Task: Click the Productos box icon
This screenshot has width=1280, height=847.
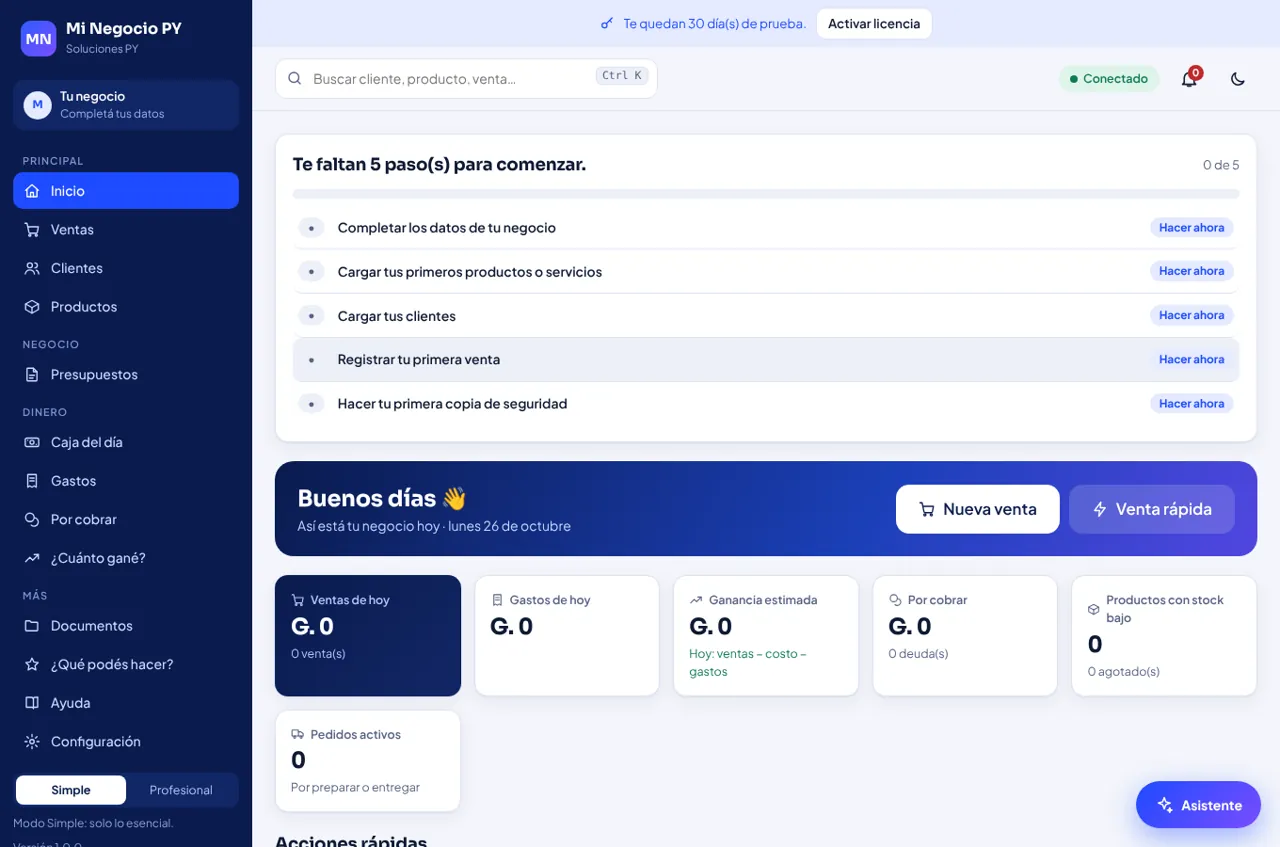Action: [32, 307]
